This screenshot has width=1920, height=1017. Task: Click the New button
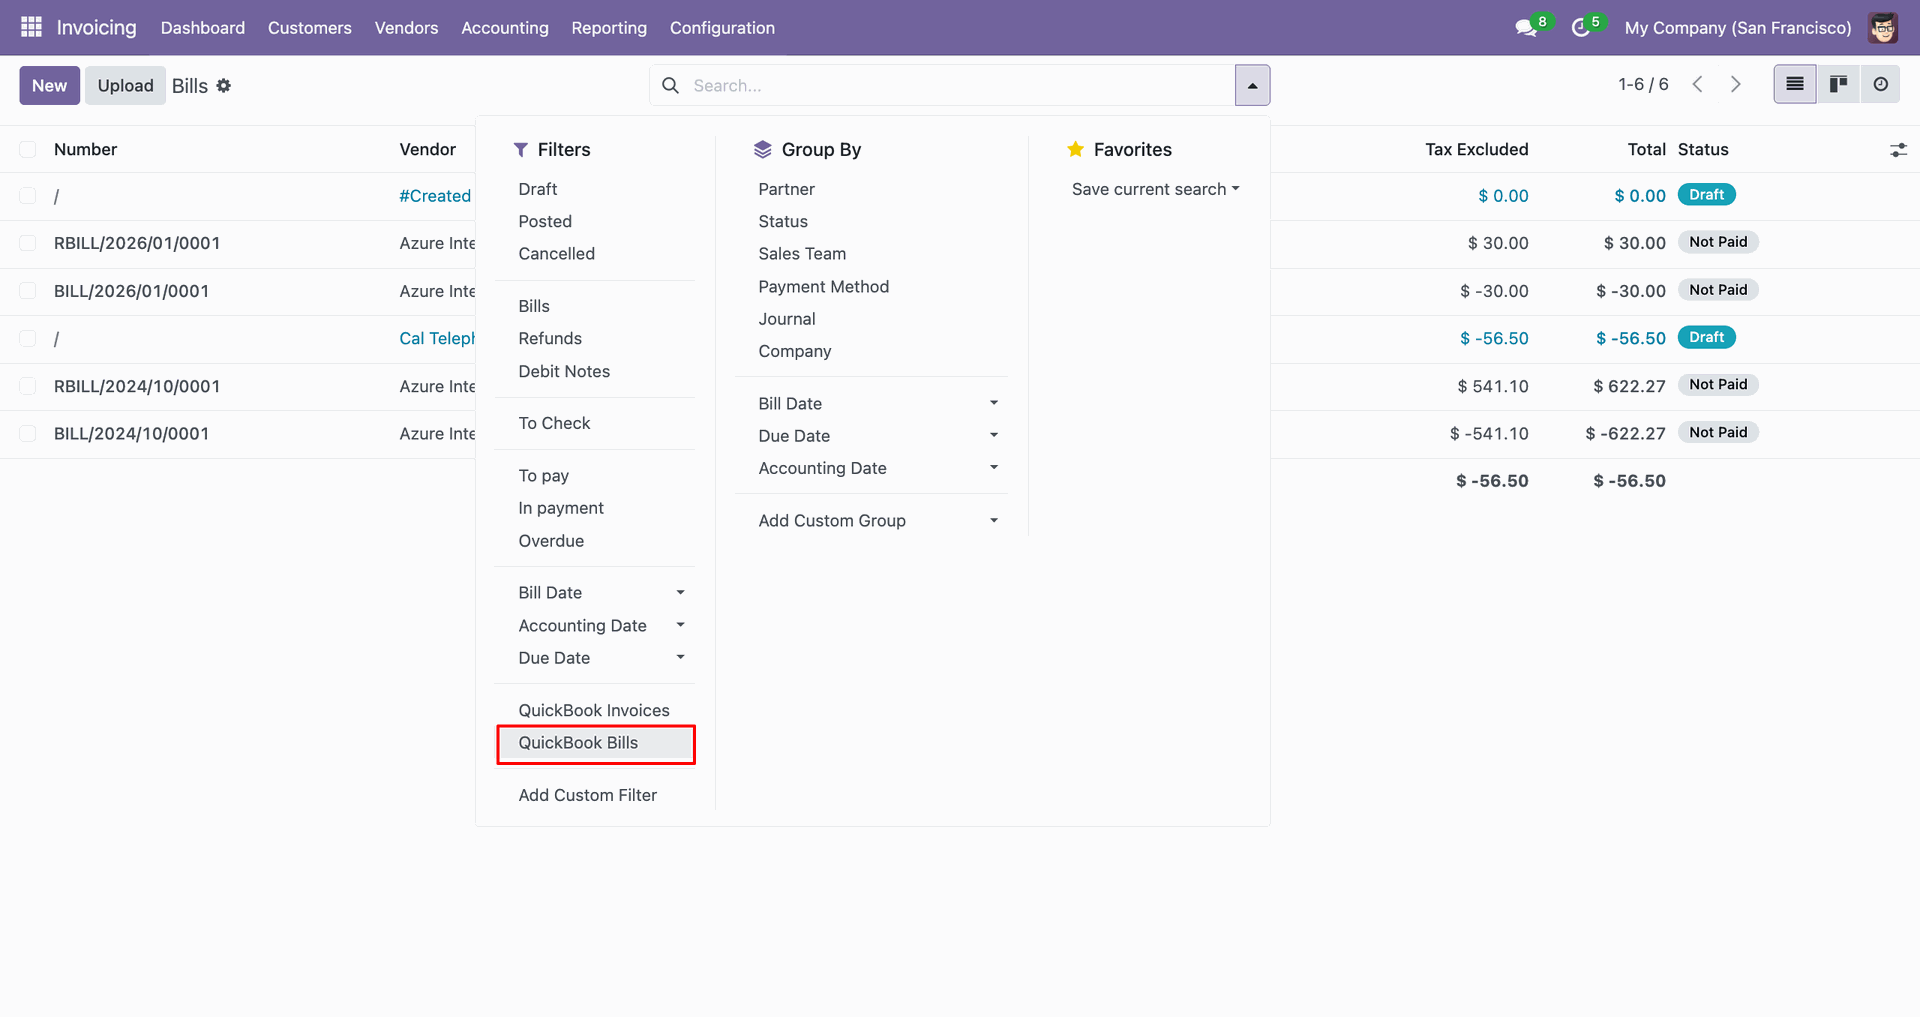pos(49,85)
